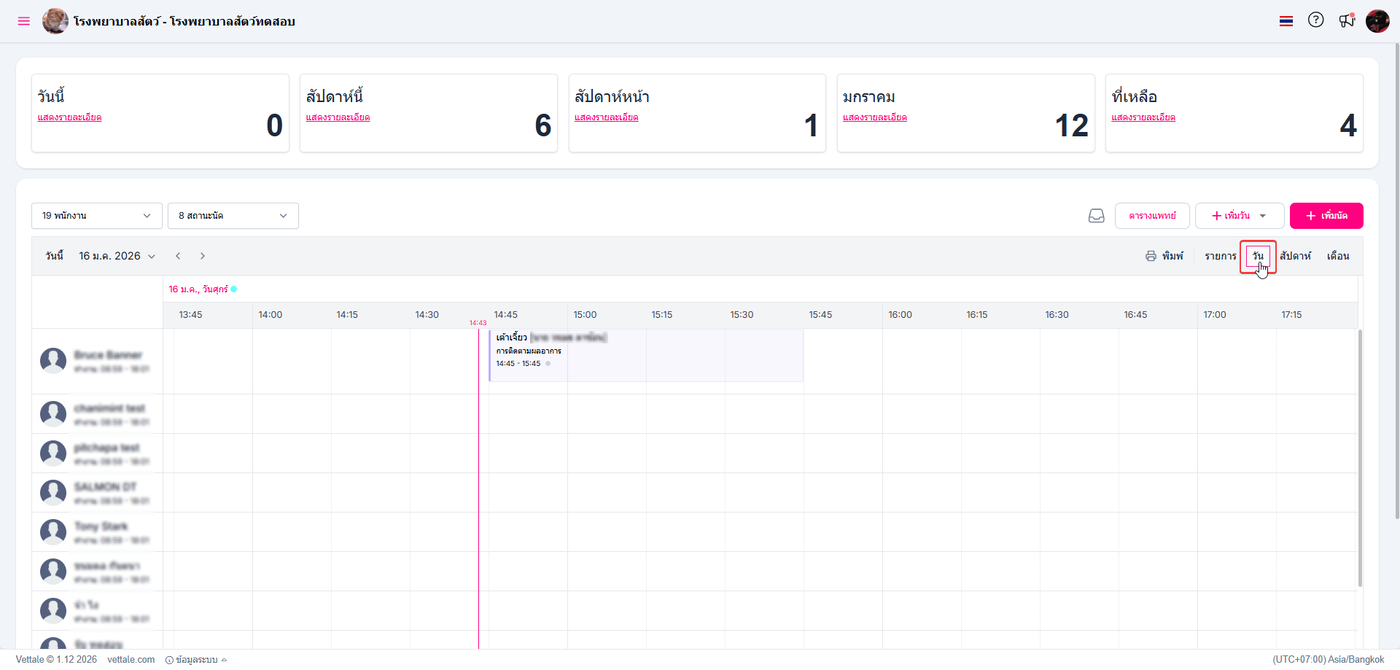Click the Bruce Banner staff name

click(x=108, y=355)
